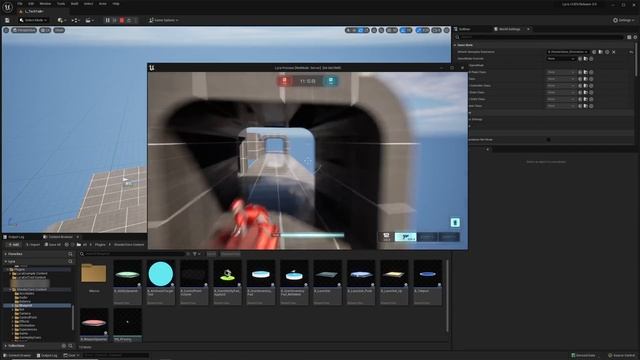The width and height of the screenshot is (640, 360).
Task: Open the Window menu
Action: [x=45, y=4]
